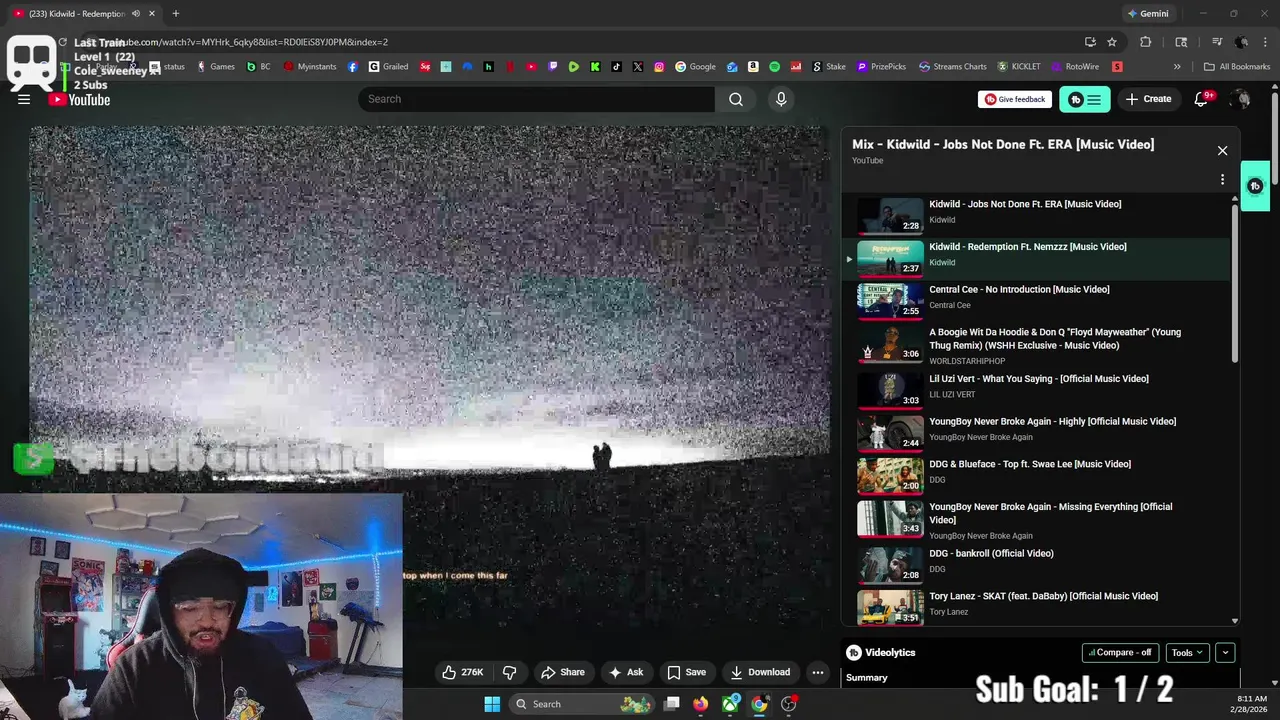Viewport: 1280px width, 720px height.
Task: Open the Google bookmark
Action: [695, 67]
